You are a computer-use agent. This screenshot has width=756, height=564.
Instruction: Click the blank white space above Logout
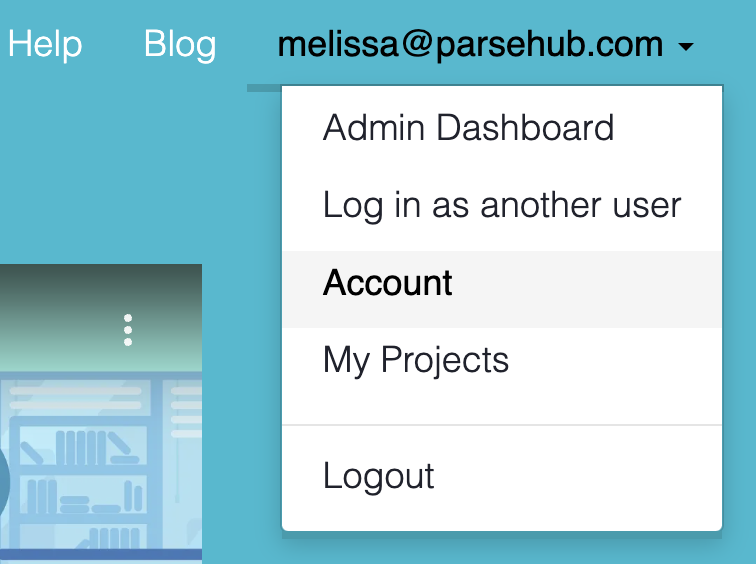[x=500, y=405]
